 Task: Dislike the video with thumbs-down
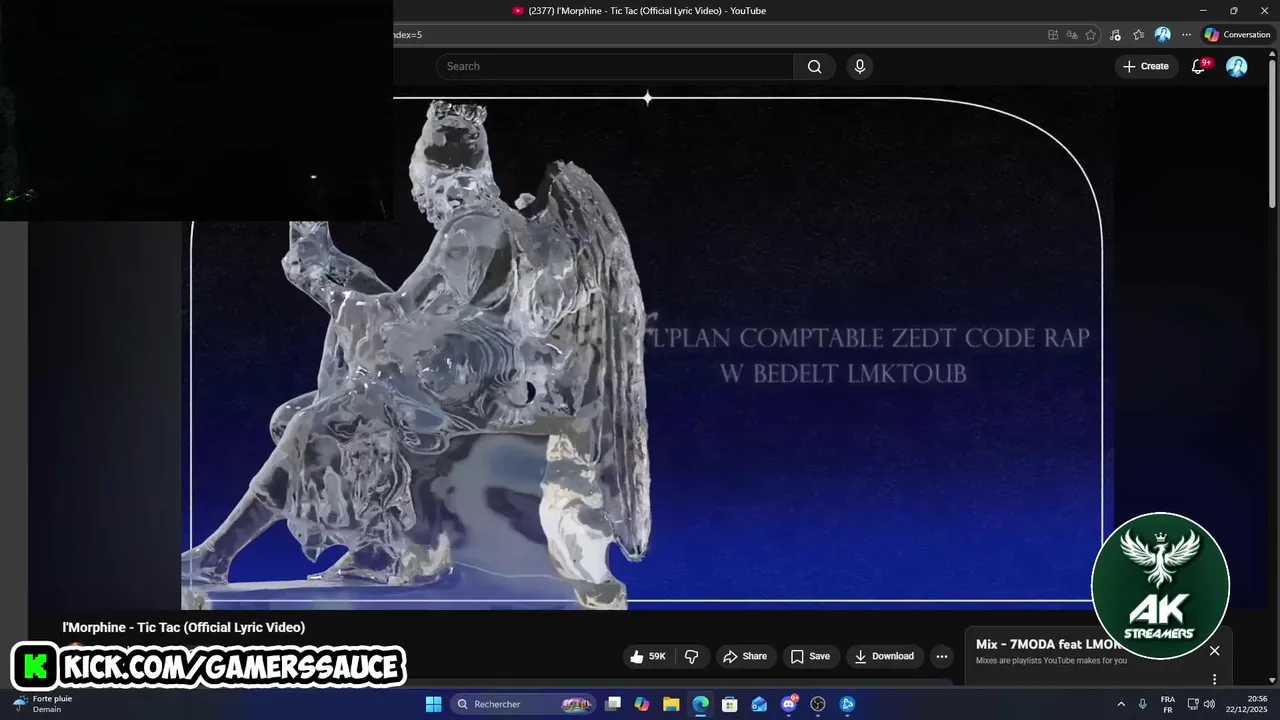pos(691,656)
